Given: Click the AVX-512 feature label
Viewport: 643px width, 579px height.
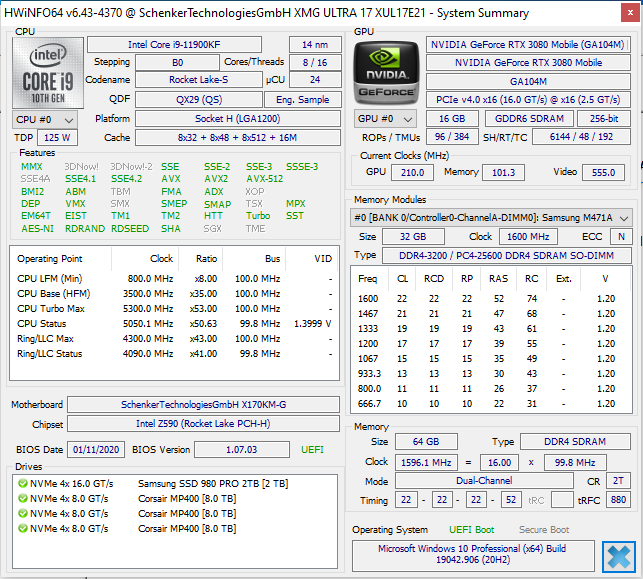Looking at the screenshot, I should click(x=264, y=179).
